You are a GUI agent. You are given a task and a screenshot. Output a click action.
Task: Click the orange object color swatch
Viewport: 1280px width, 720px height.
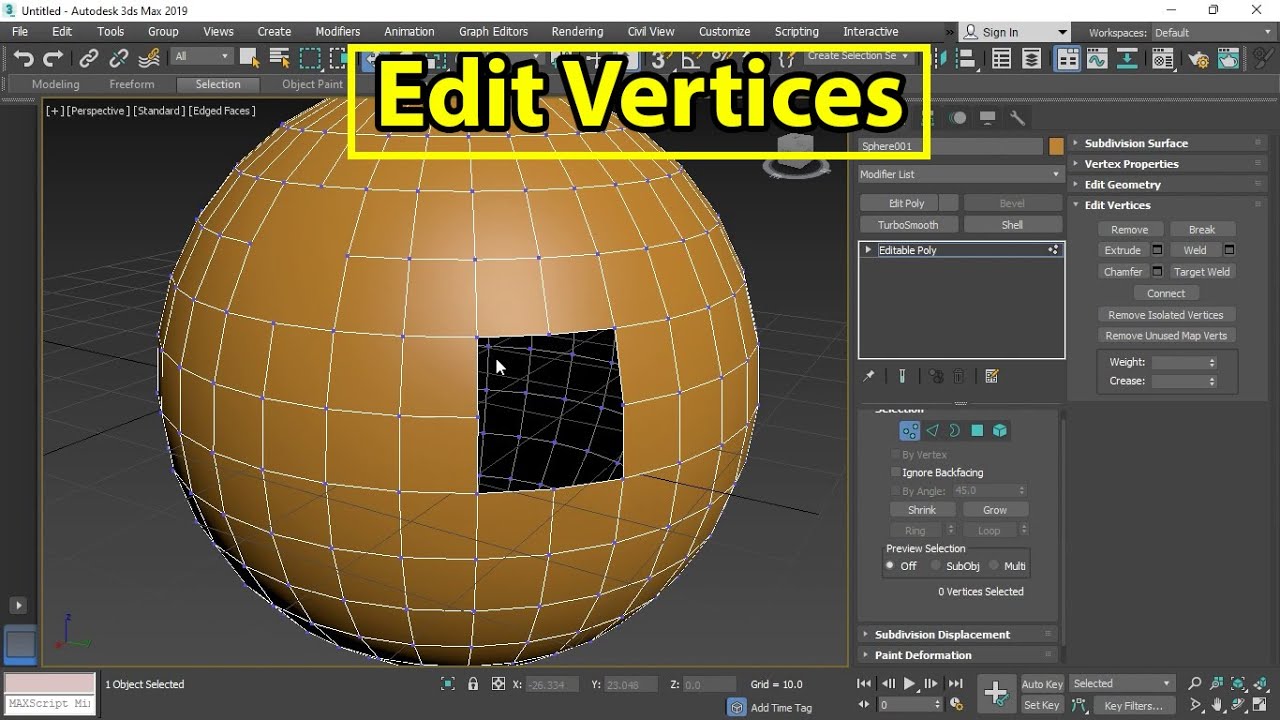point(1056,147)
